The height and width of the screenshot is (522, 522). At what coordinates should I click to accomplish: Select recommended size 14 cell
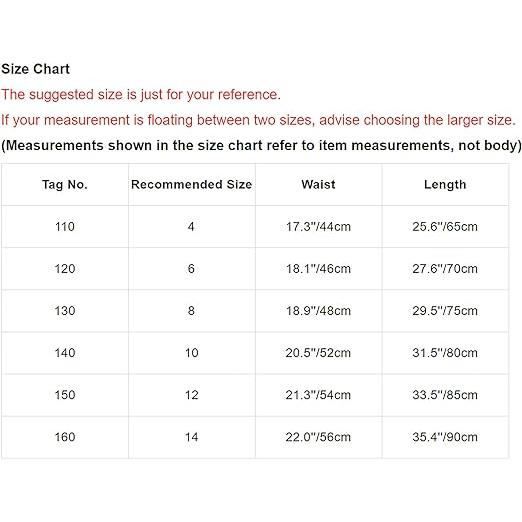(x=192, y=437)
